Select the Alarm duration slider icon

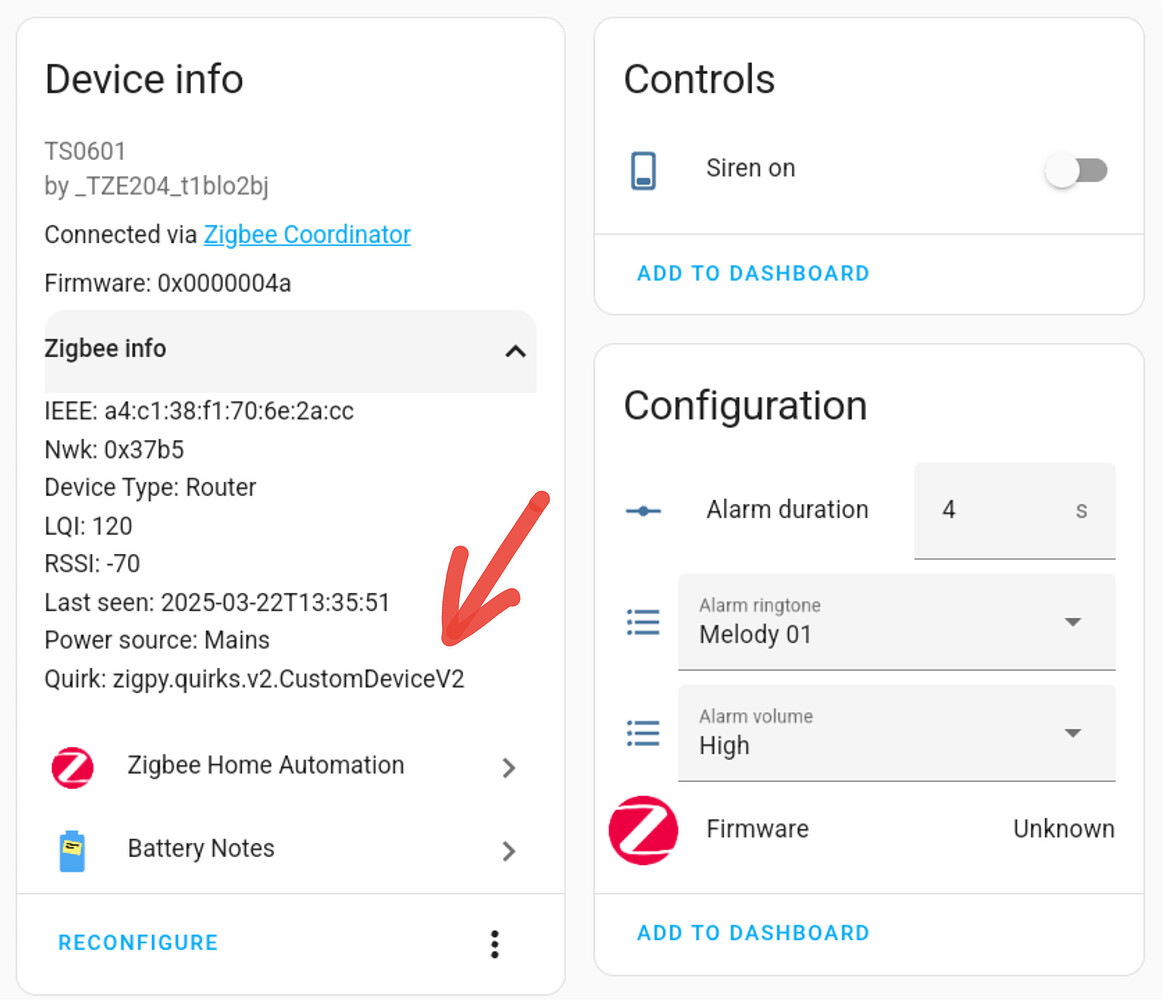tap(643, 511)
